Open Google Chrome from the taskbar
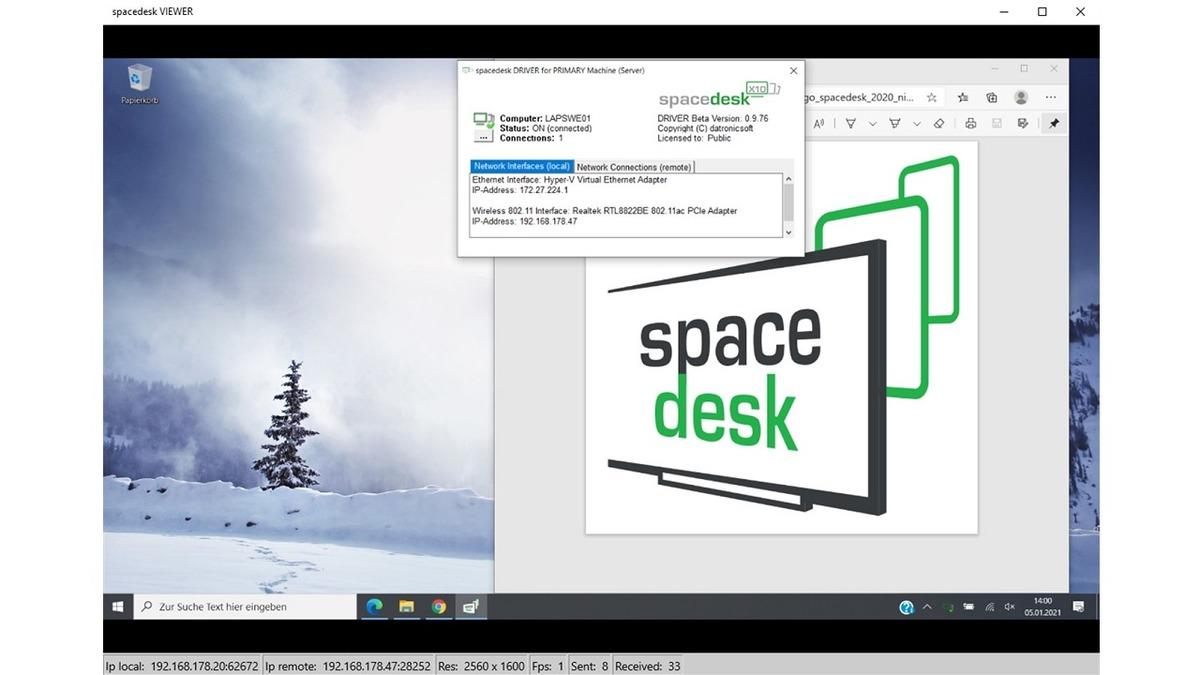 [x=439, y=606]
